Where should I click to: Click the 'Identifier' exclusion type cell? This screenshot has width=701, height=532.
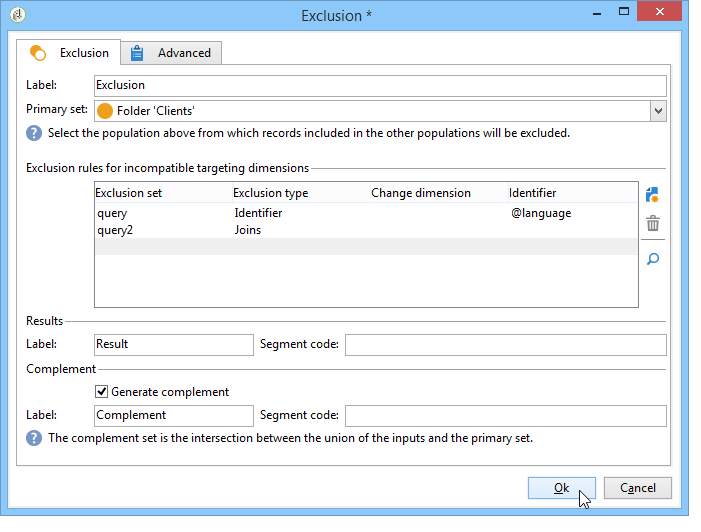pyautogui.click(x=258, y=213)
